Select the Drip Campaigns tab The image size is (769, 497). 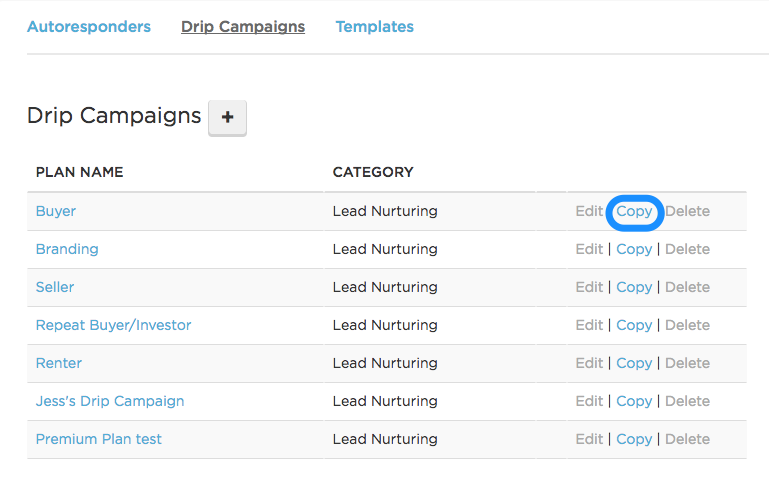(243, 27)
